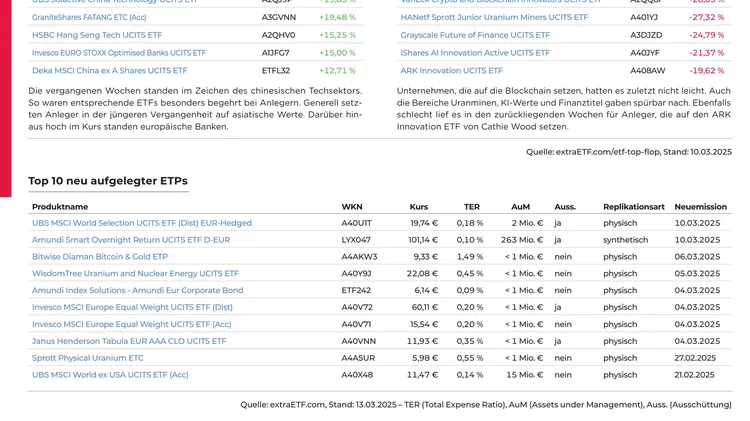
Task: Select the 27.02.2025 Neuemission date
Action: point(695,358)
